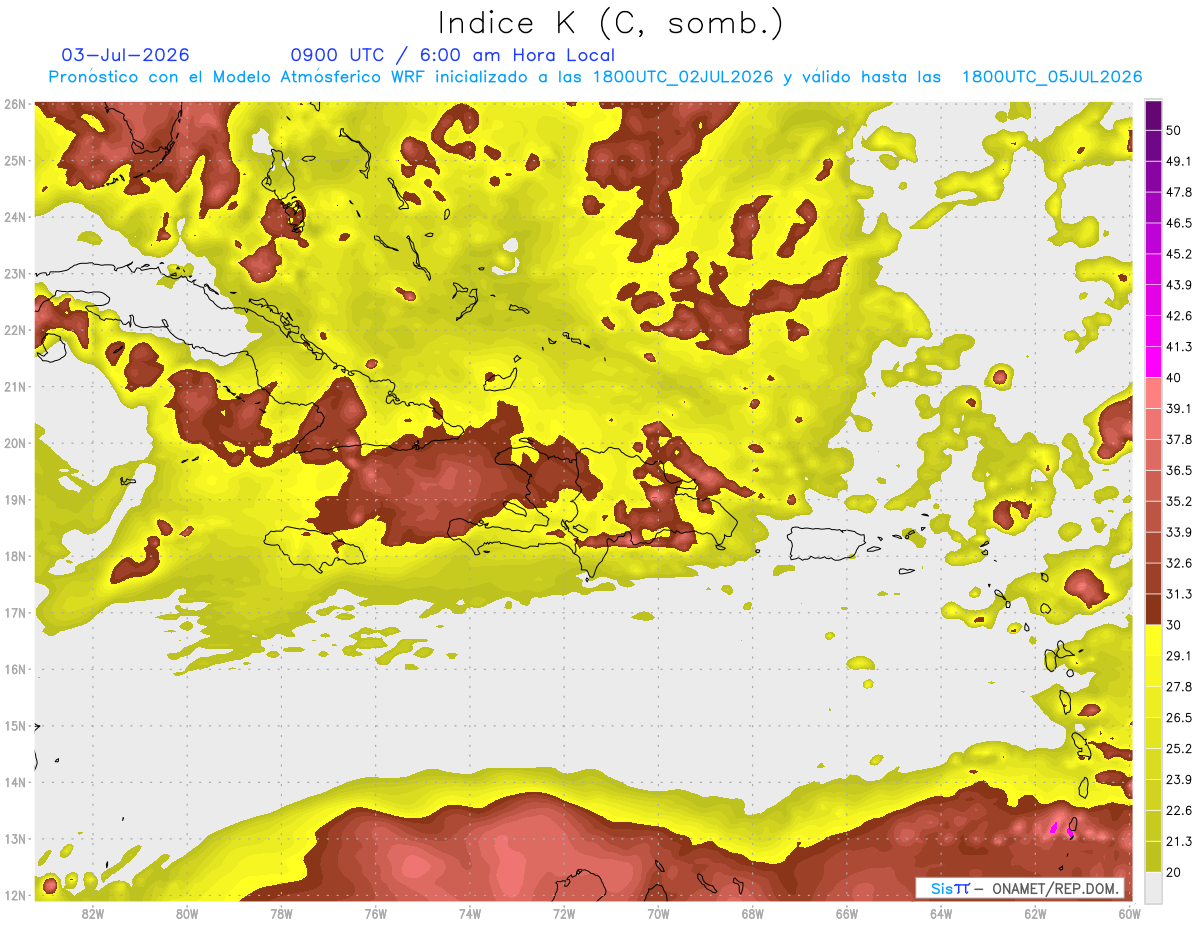Click the "14N" latitude label

coord(15,782)
